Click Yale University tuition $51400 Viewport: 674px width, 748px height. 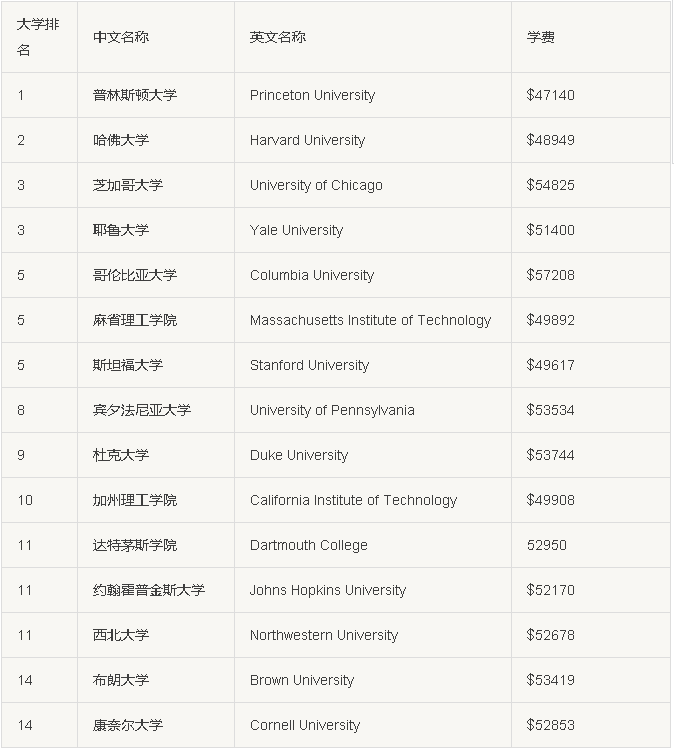click(x=550, y=230)
